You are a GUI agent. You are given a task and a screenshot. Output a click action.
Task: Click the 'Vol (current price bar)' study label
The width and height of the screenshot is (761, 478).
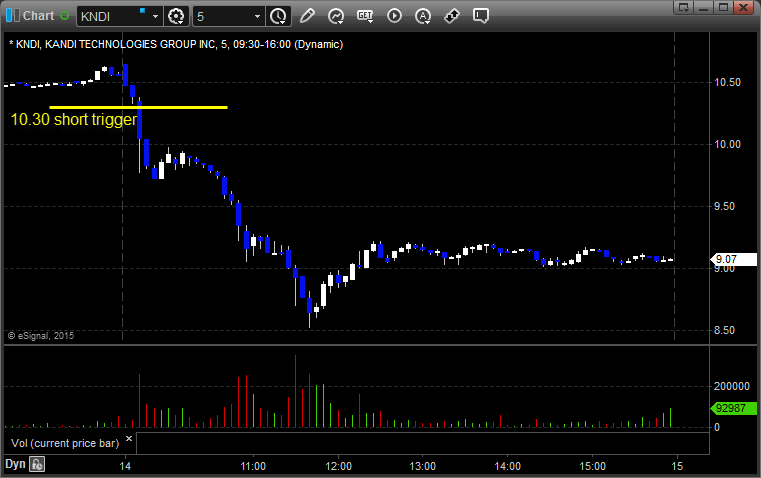coord(65,443)
